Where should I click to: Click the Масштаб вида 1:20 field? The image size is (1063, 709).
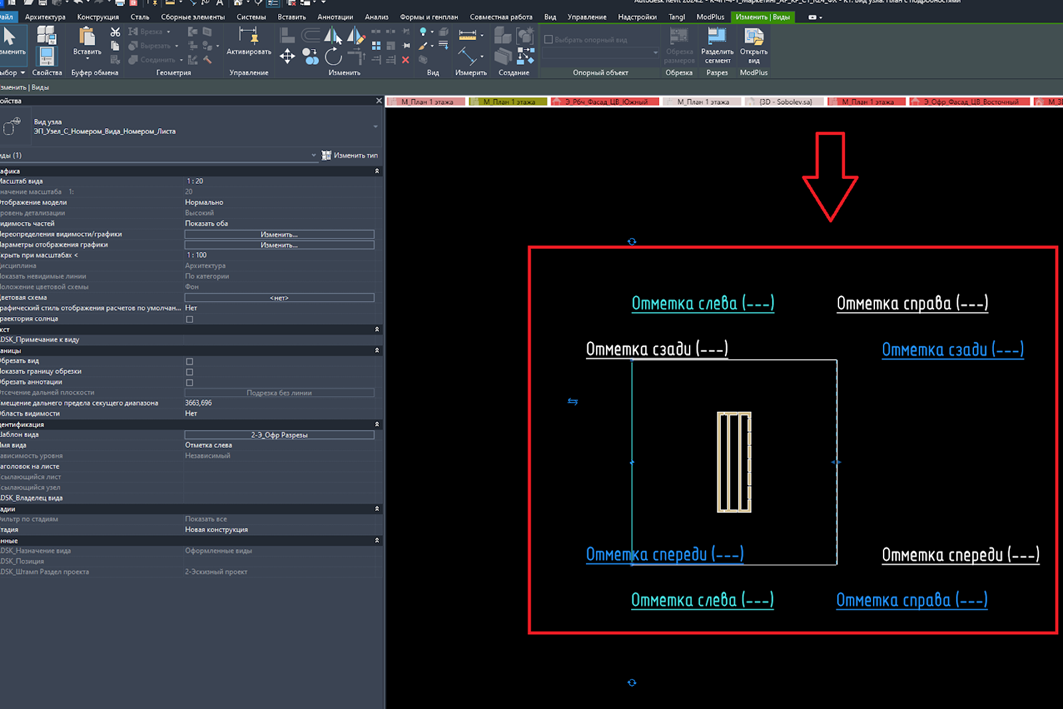point(279,182)
